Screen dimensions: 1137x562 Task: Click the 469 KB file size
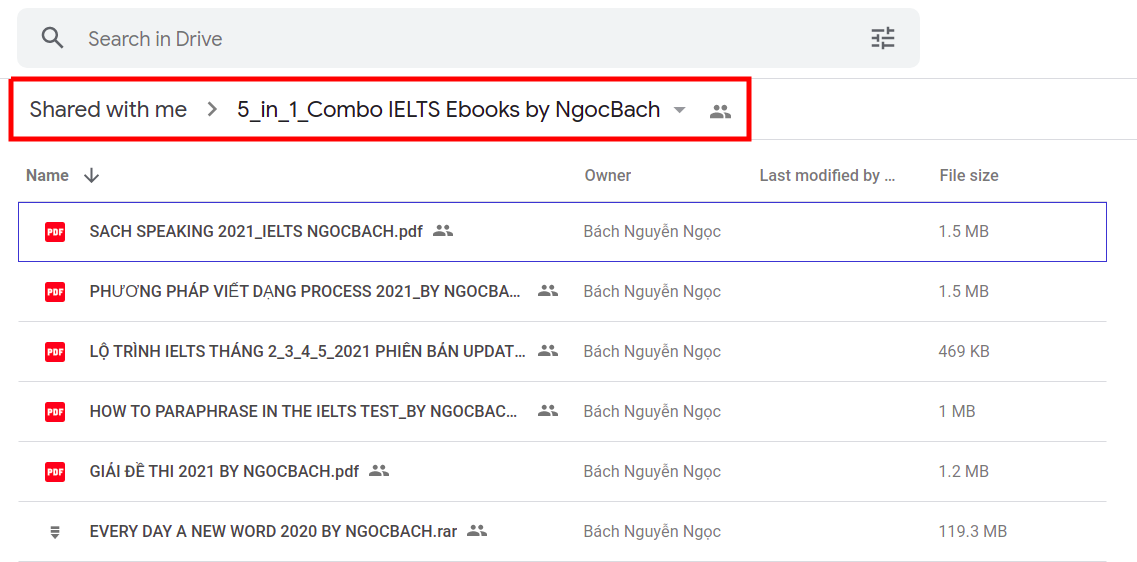tap(964, 352)
